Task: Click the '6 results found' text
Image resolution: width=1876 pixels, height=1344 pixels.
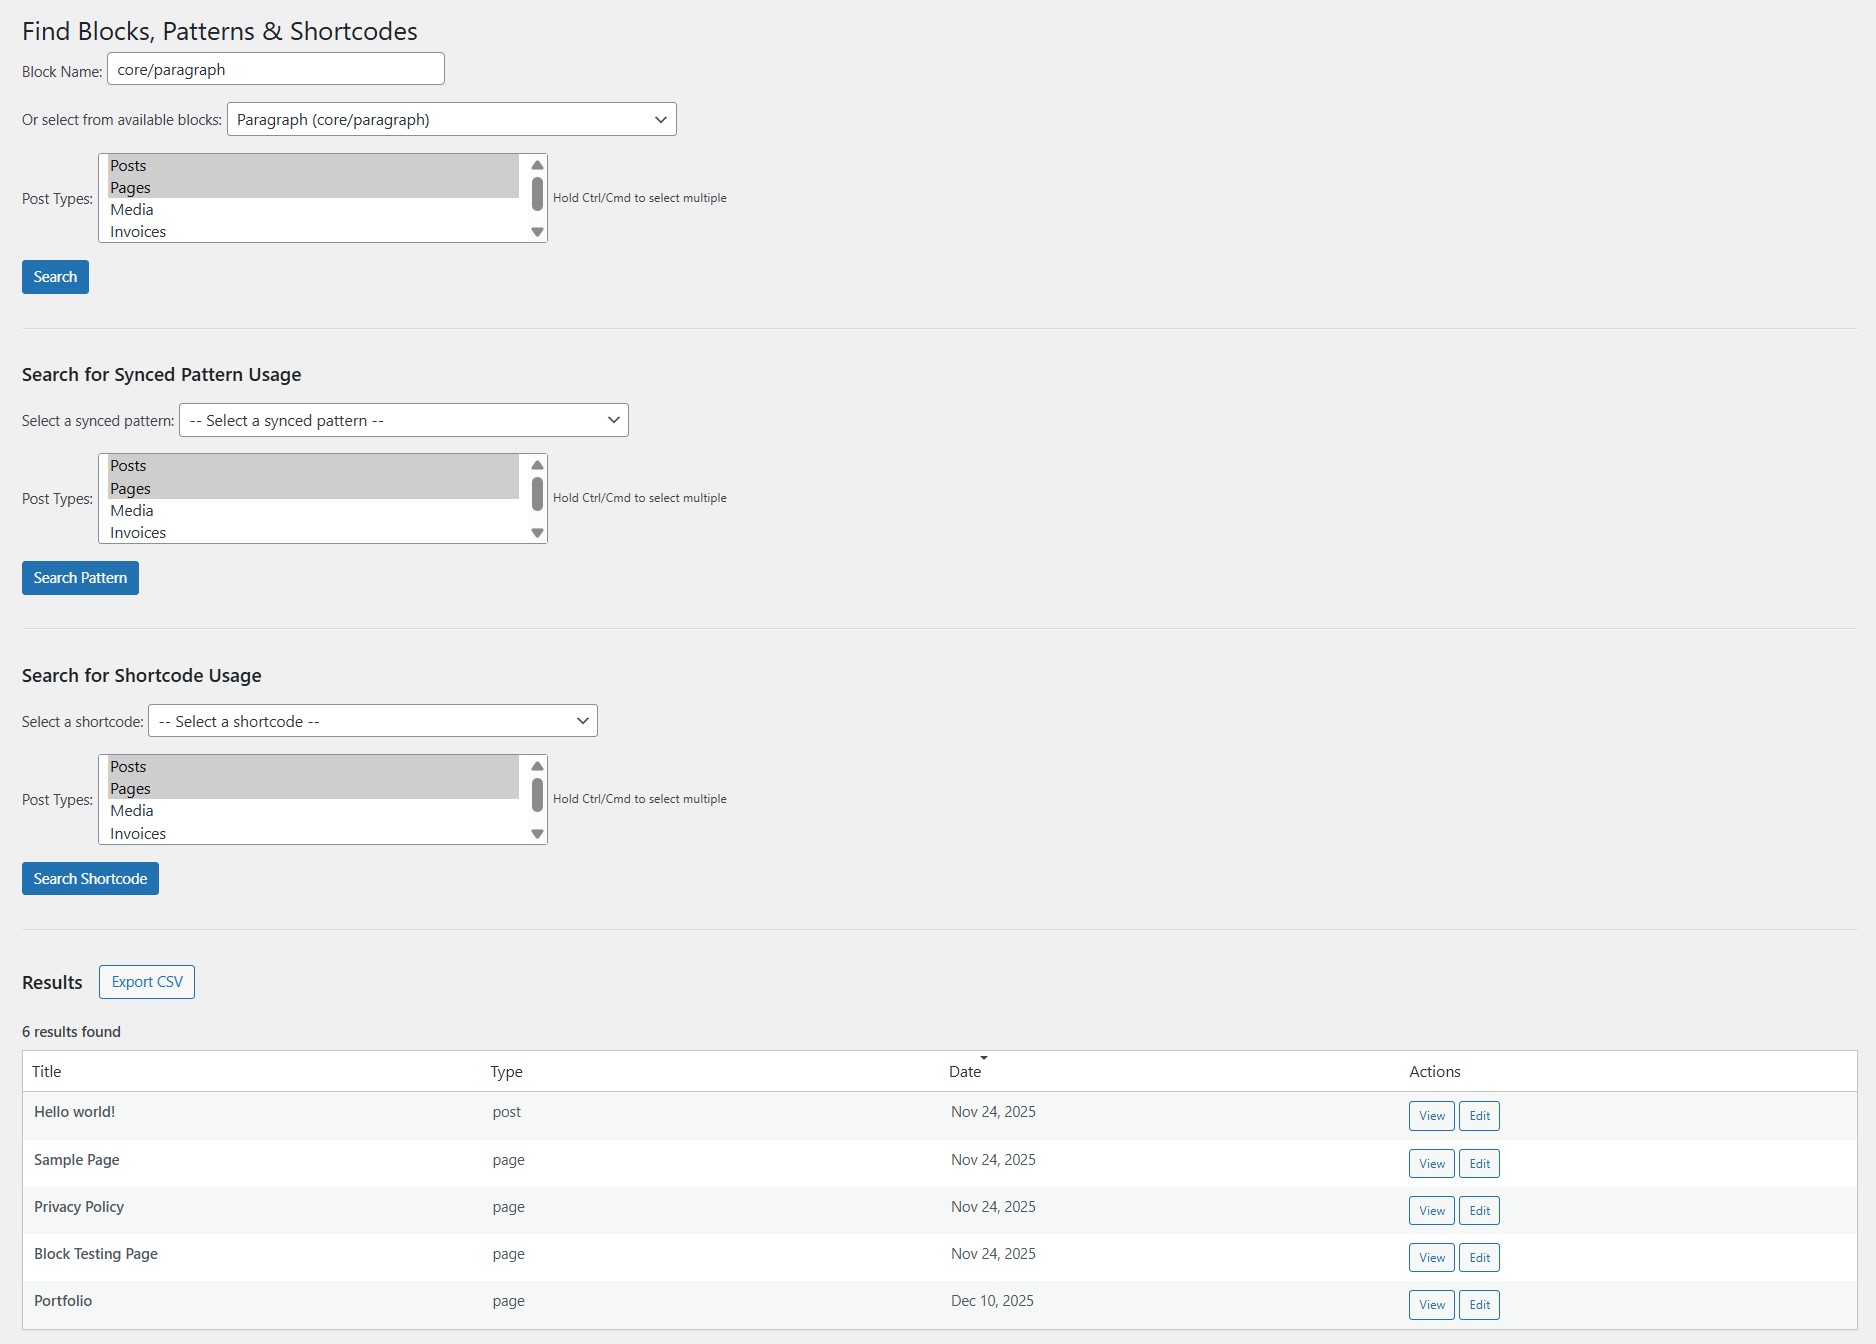Action: click(x=71, y=1032)
